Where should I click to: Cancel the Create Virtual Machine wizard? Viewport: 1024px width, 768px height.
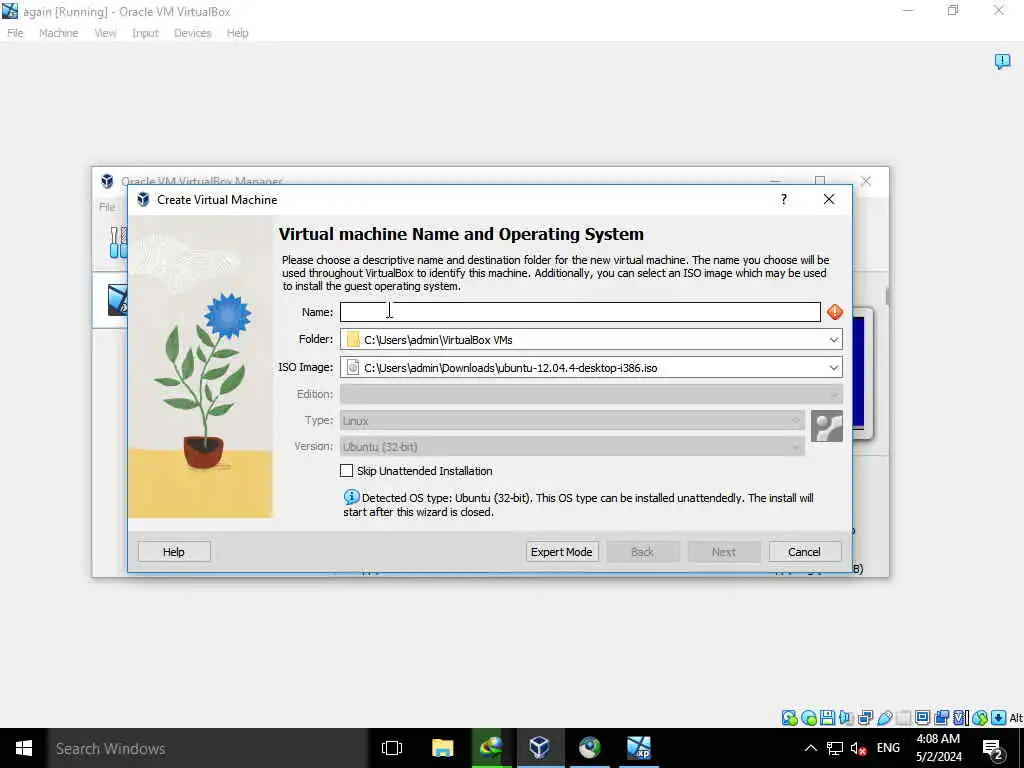coord(805,552)
